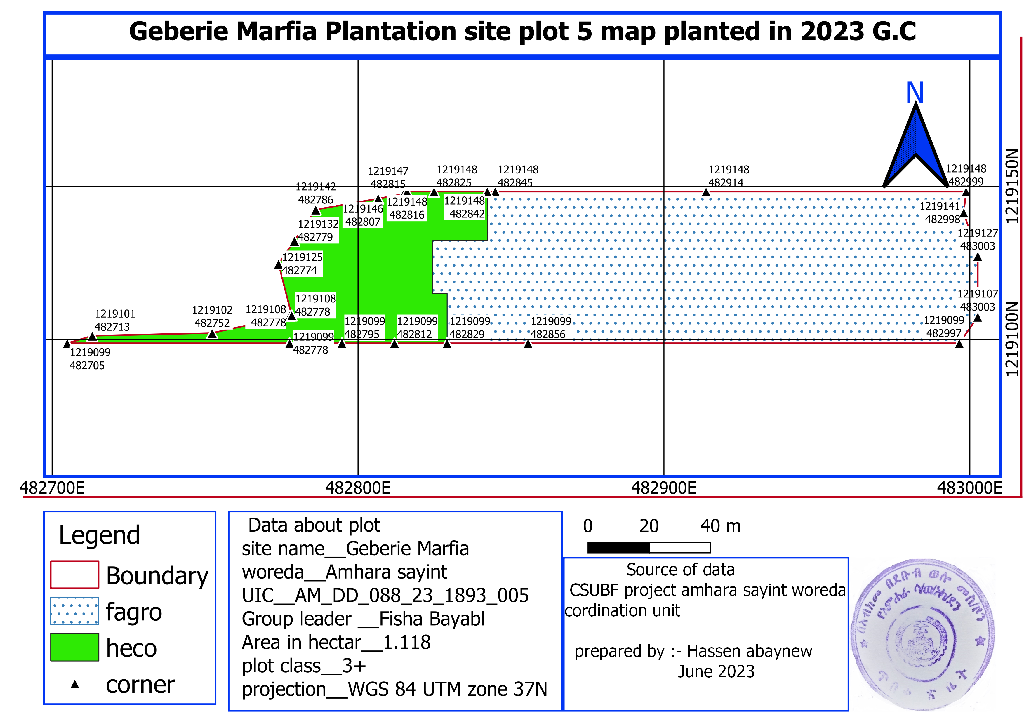Click the 482800E axis label
Viewport: 1024px width, 724px height.
click(358, 489)
